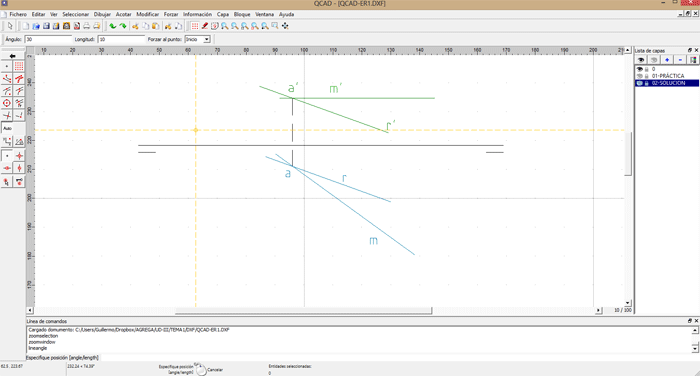Image resolution: width=700 pixels, height=376 pixels.
Task: Click the Ángulo input field
Action: pos(48,39)
